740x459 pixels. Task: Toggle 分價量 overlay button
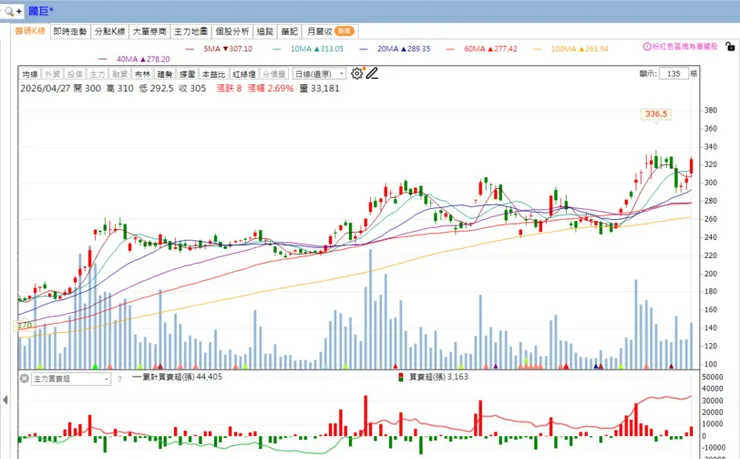274,74
